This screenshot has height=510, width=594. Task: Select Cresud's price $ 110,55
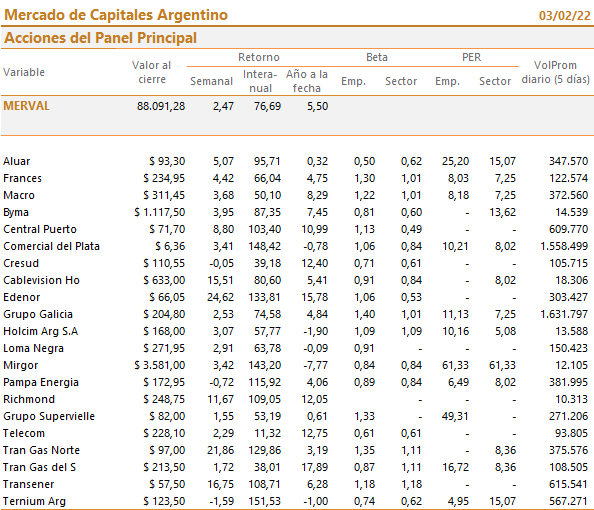point(164,263)
